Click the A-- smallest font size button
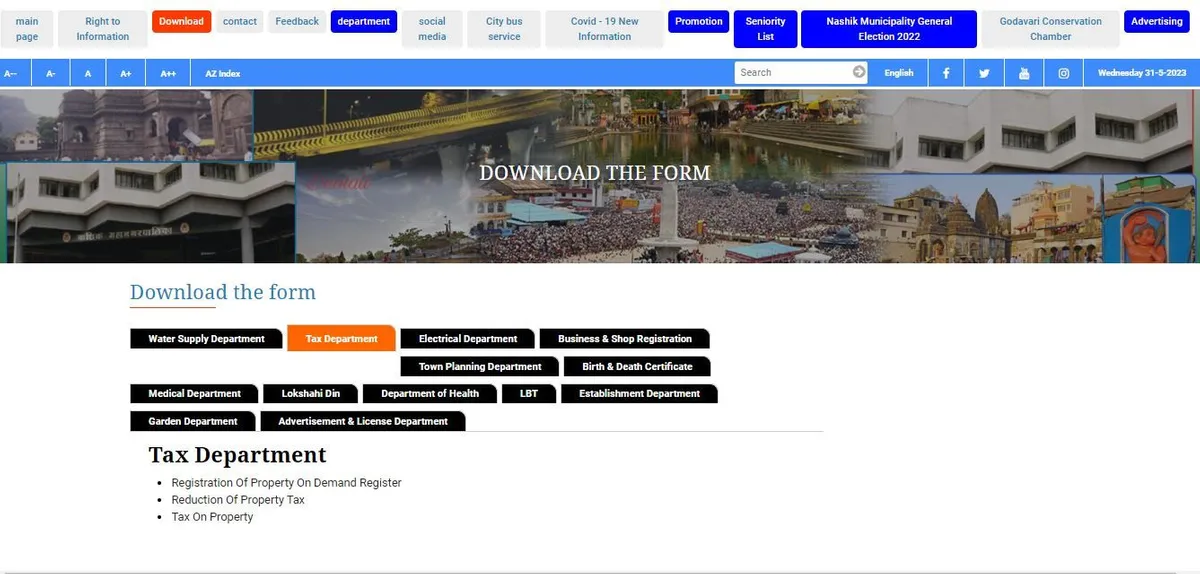The width and height of the screenshot is (1200, 574). tap(10, 73)
